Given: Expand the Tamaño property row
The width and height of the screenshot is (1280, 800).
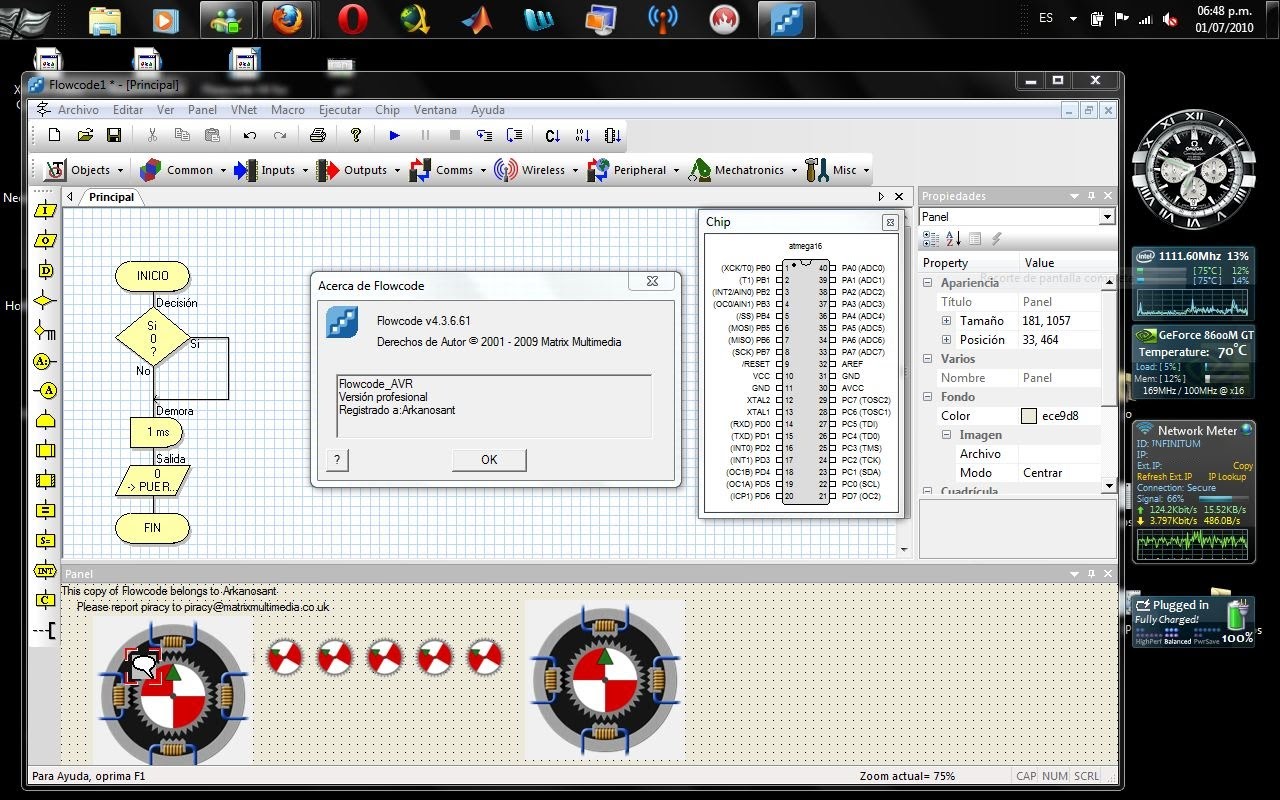Looking at the screenshot, I should pos(946,321).
